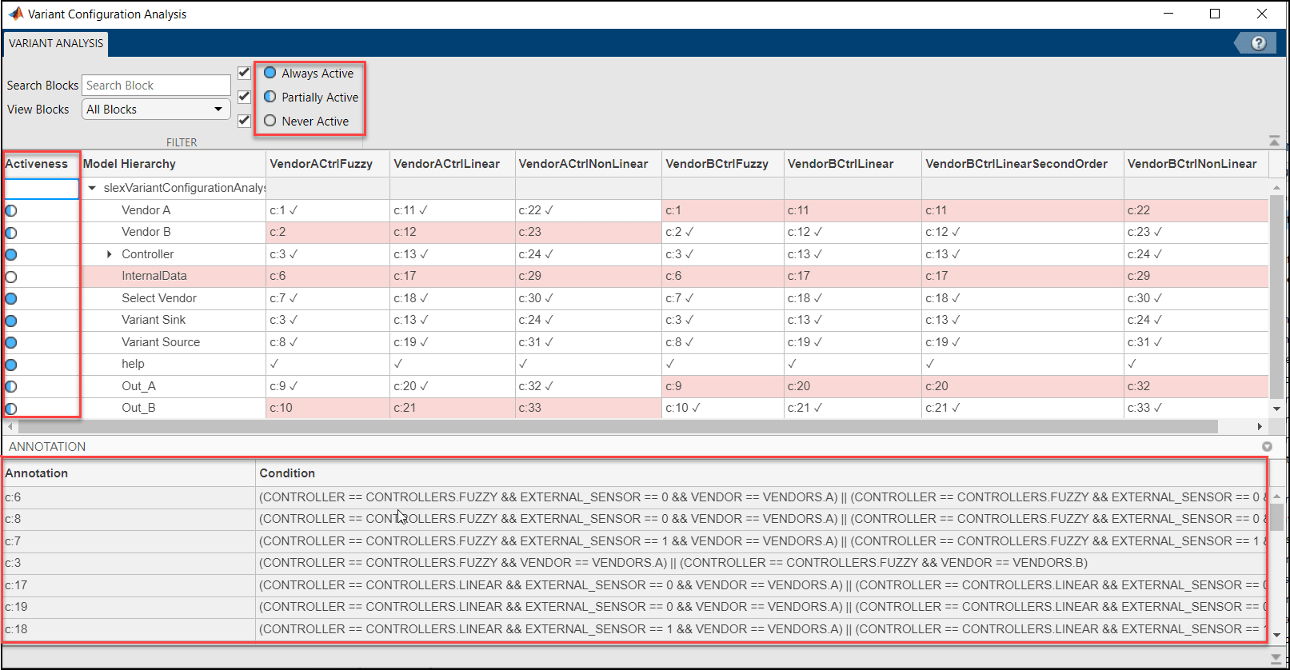Click the activeness icon for InternalData row
This screenshot has width=1290, height=670.
point(11,276)
